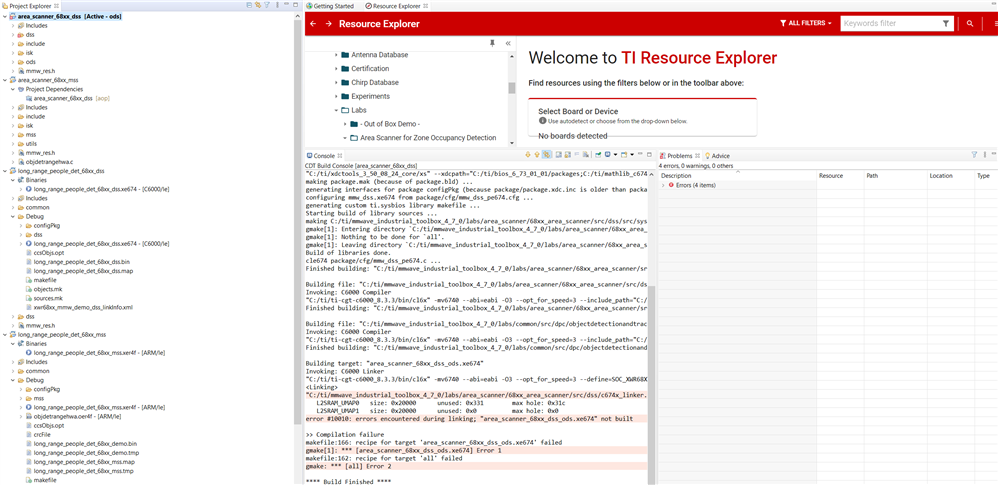Expand Antenna Database folder
The image size is (998, 485).
coord(337,55)
